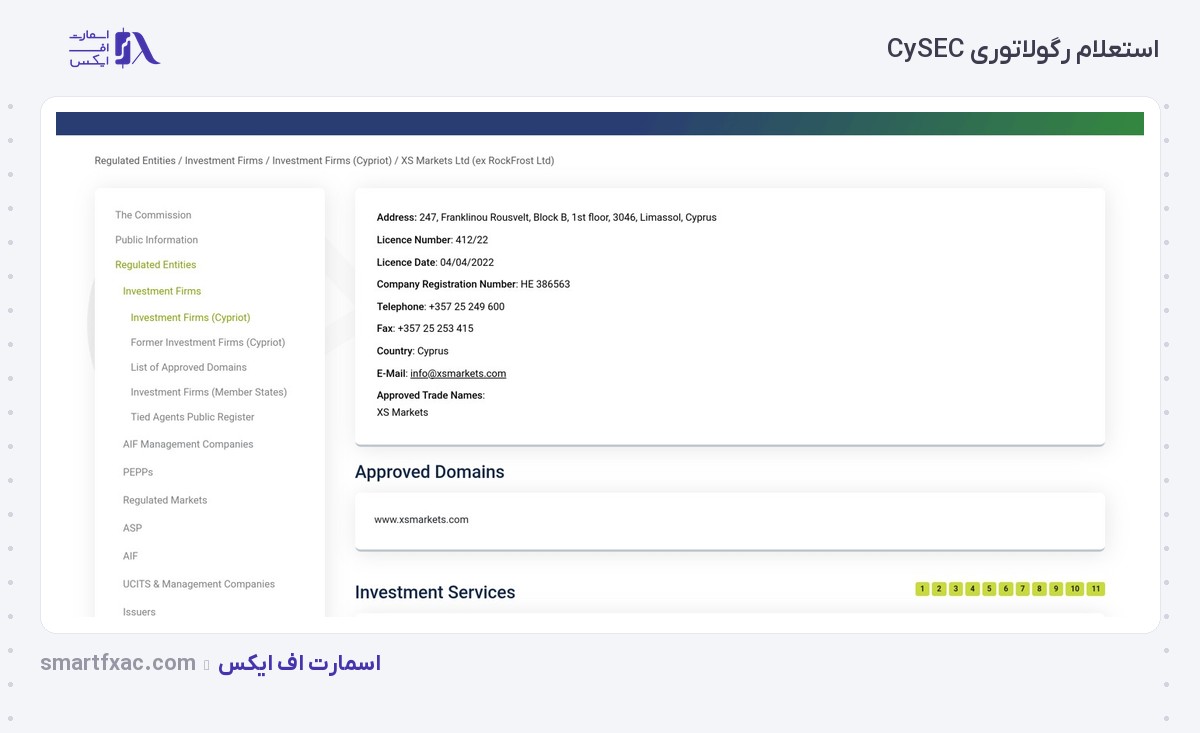Image resolution: width=1200 pixels, height=733 pixels.
Task: Select investment service badge 9
Action: [x=1056, y=589]
